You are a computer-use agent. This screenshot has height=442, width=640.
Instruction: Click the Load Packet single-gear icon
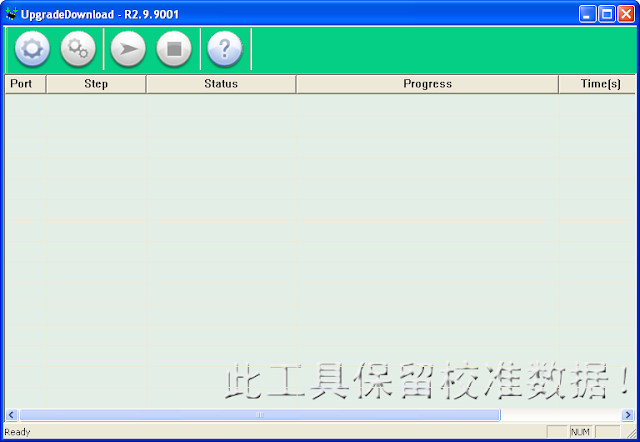pyautogui.click(x=32, y=49)
